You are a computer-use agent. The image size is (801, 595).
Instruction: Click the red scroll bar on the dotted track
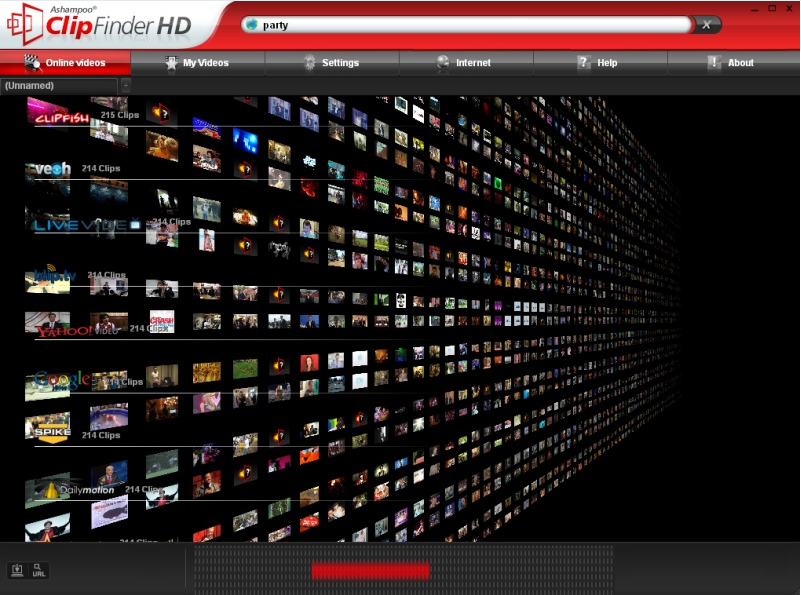pyautogui.click(x=370, y=570)
